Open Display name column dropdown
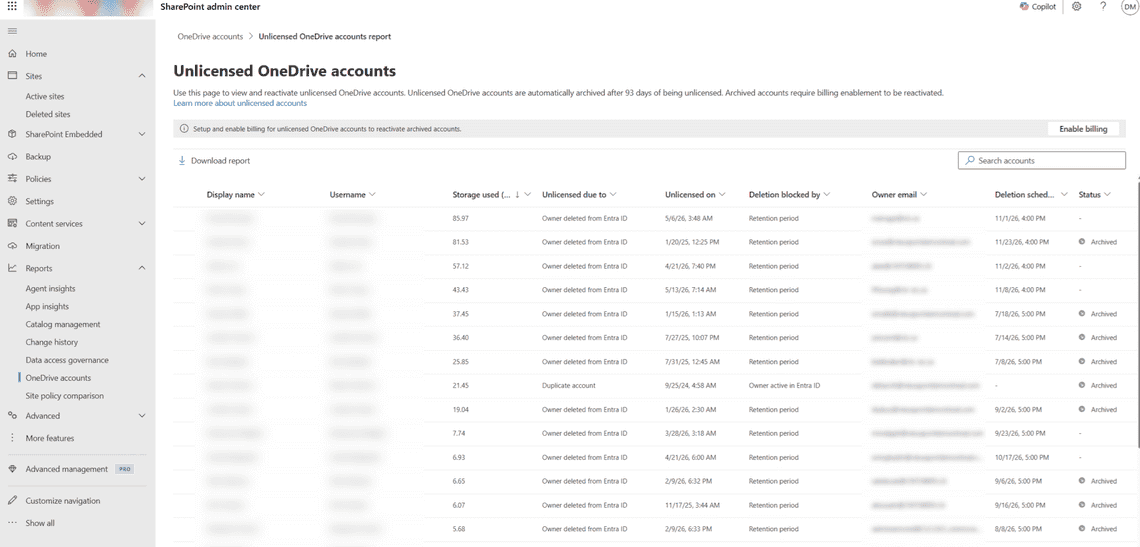 pos(262,194)
